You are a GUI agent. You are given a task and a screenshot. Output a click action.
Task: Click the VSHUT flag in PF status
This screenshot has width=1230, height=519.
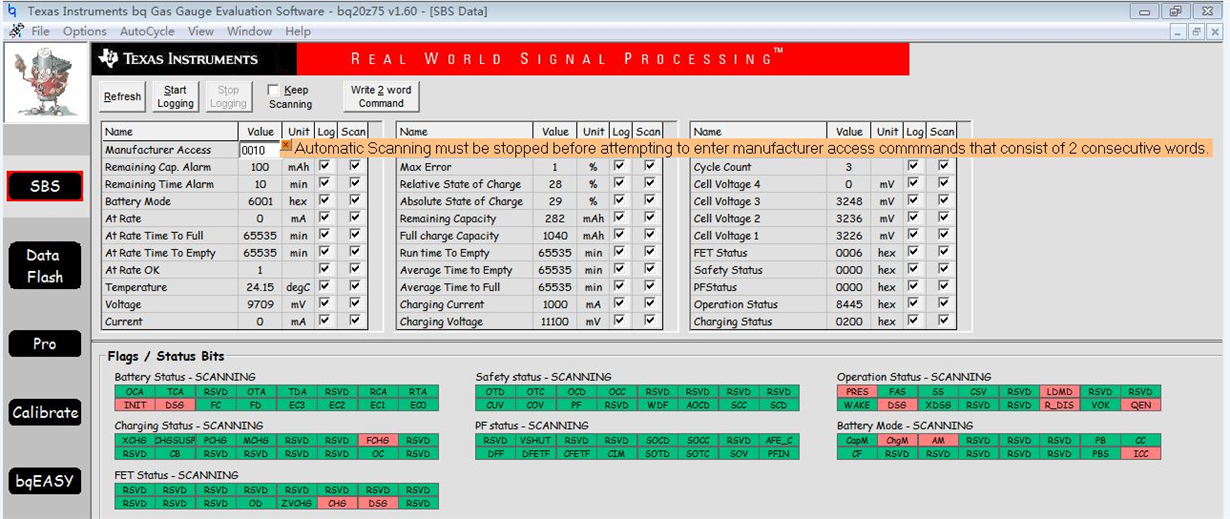(x=536, y=440)
